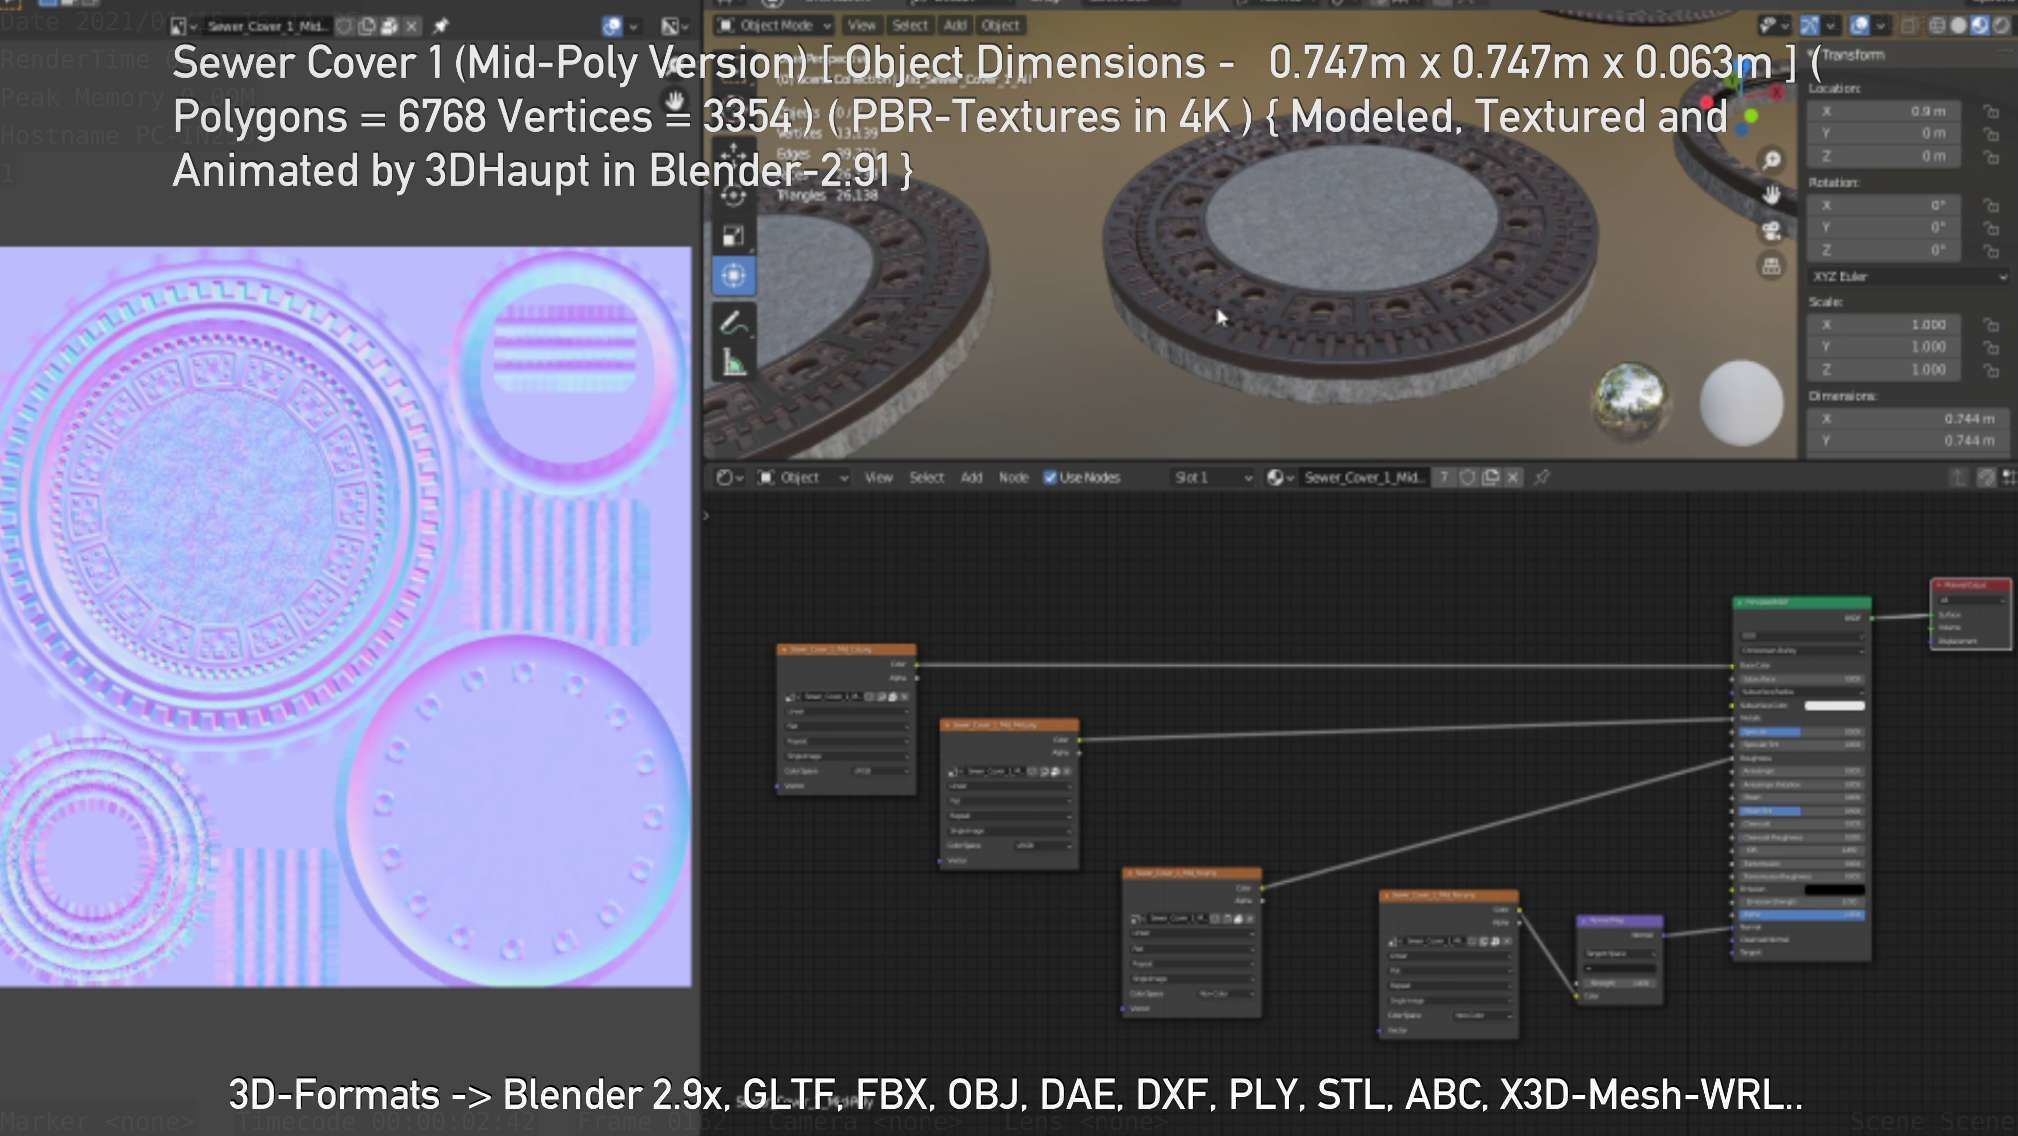Select solid viewport shading
The image size is (2018, 1136).
click(x=1959, y=26)
